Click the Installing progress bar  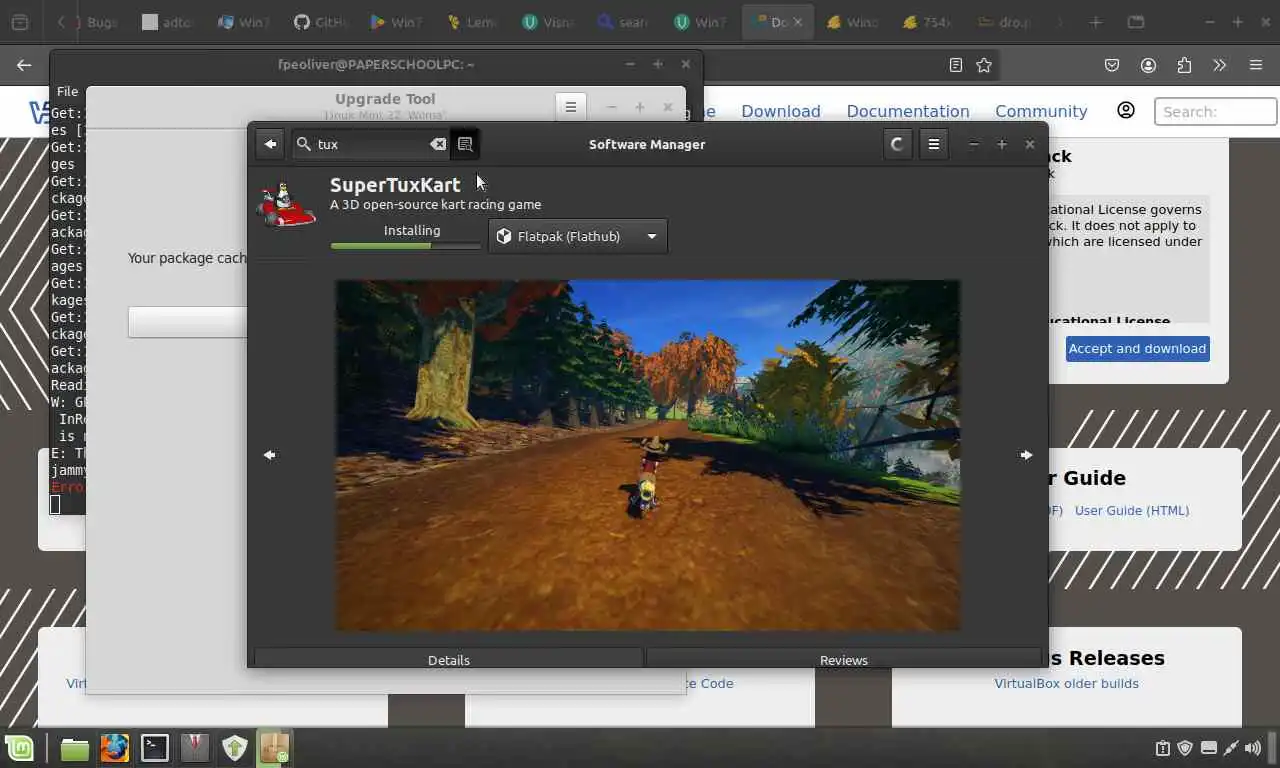pyautogui.click(x=406, y=246)
